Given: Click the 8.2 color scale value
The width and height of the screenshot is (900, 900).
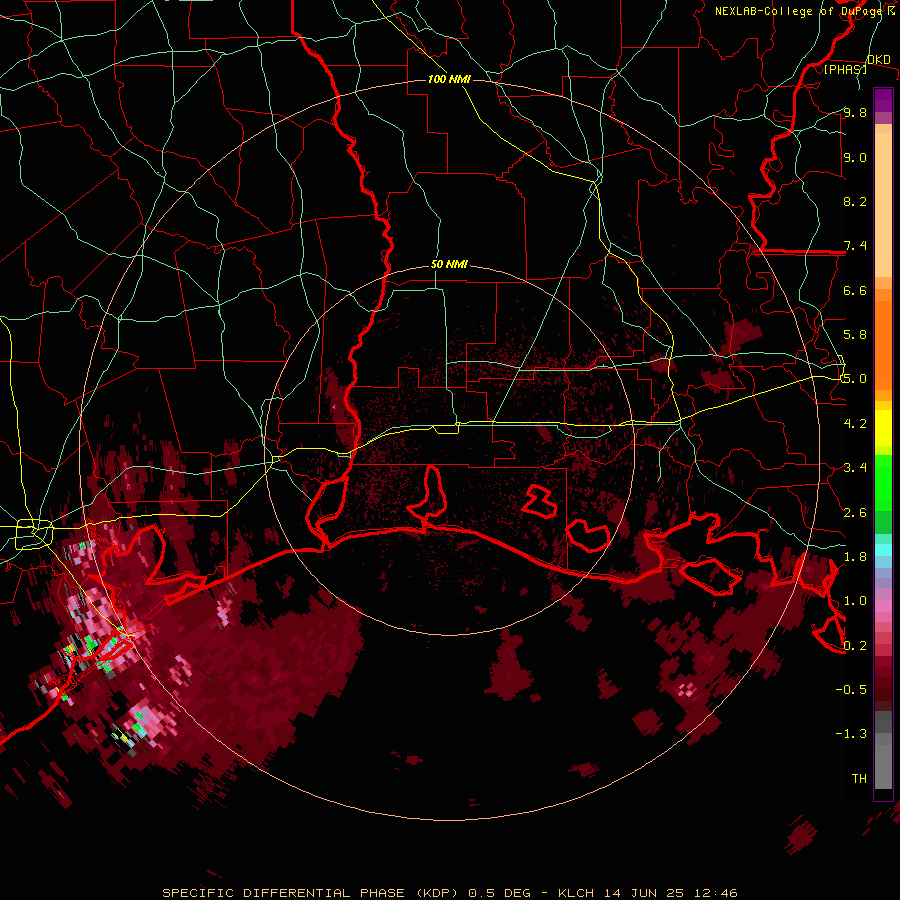Looking at the screenshot, I should coord(855,201).
